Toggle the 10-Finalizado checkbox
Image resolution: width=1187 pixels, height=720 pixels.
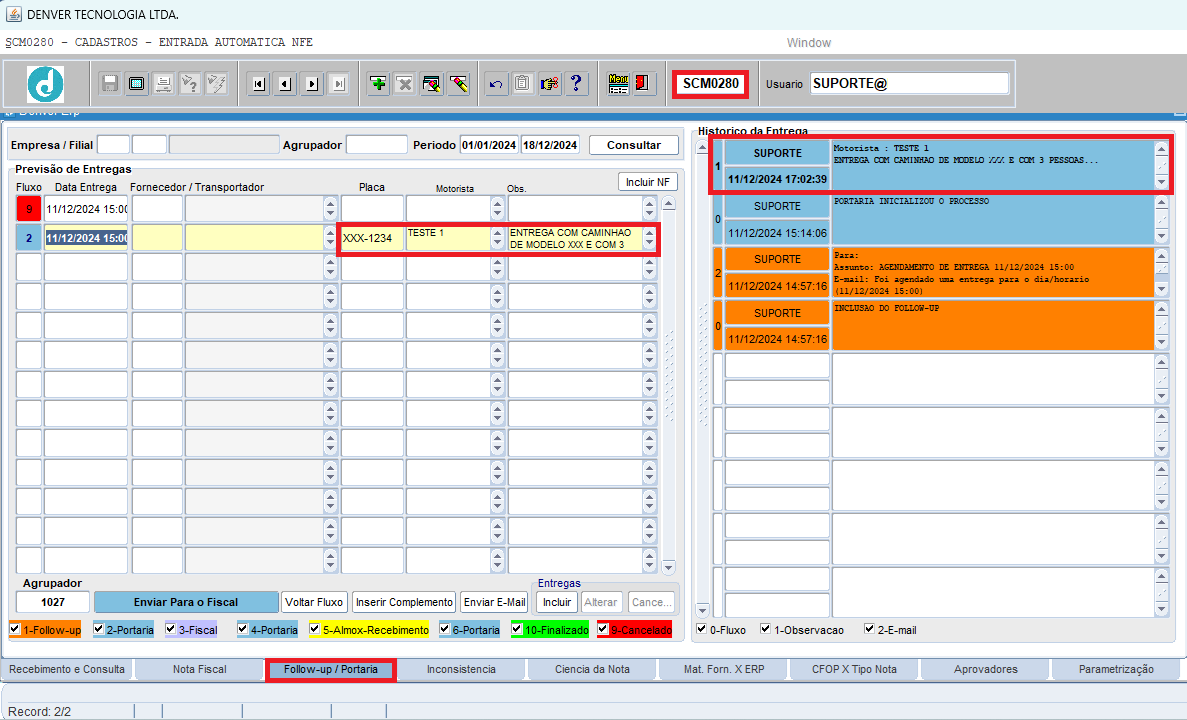pyautogui.click(x=516, y=628)
